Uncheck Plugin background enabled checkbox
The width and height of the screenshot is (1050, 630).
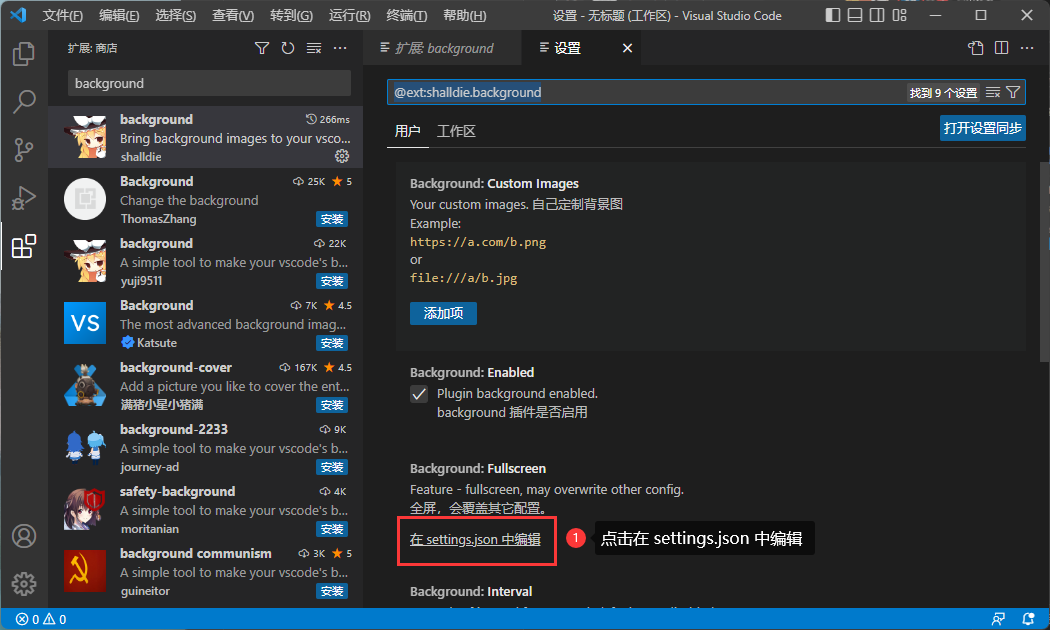point(419,394)
